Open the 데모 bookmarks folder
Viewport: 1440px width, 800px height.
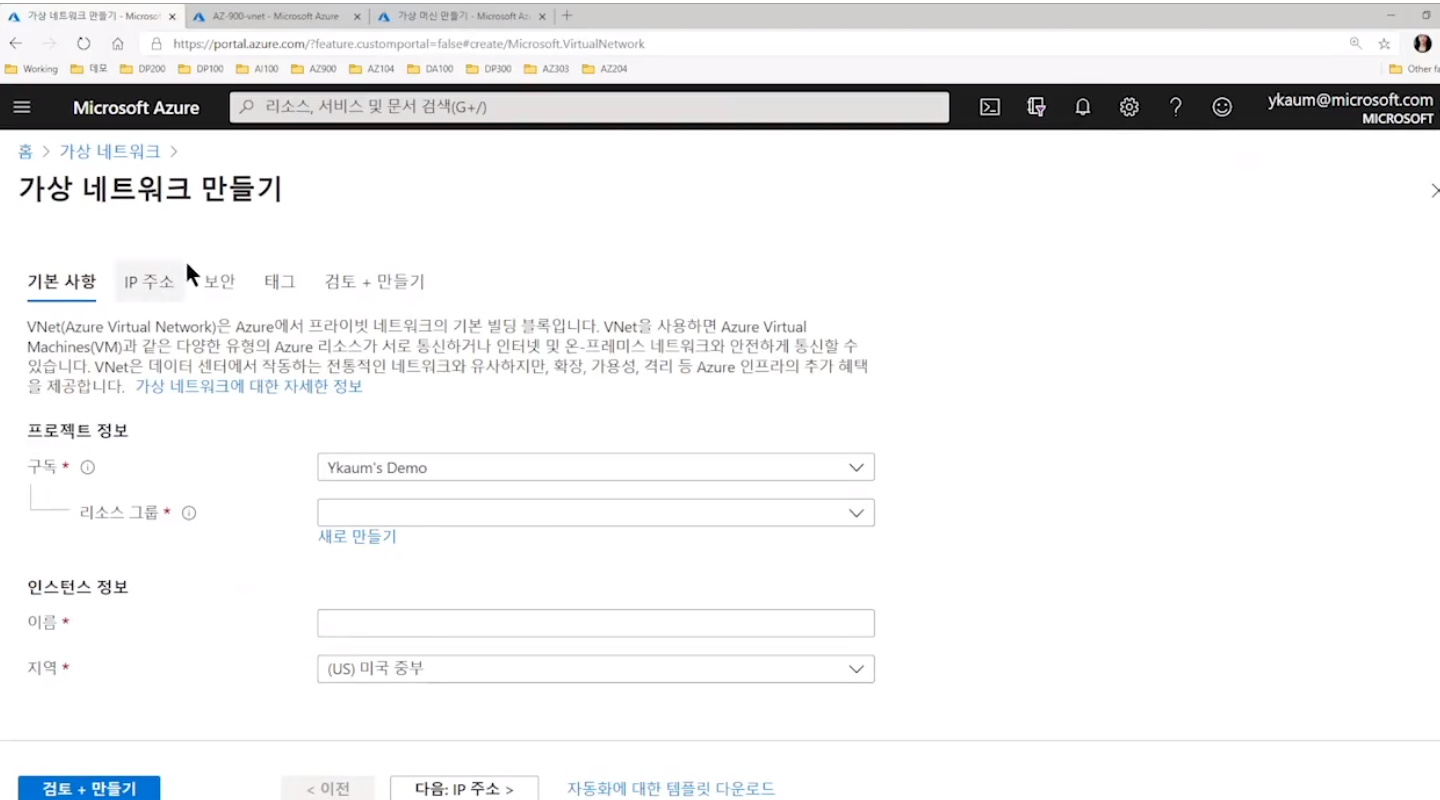pos(89,69)
